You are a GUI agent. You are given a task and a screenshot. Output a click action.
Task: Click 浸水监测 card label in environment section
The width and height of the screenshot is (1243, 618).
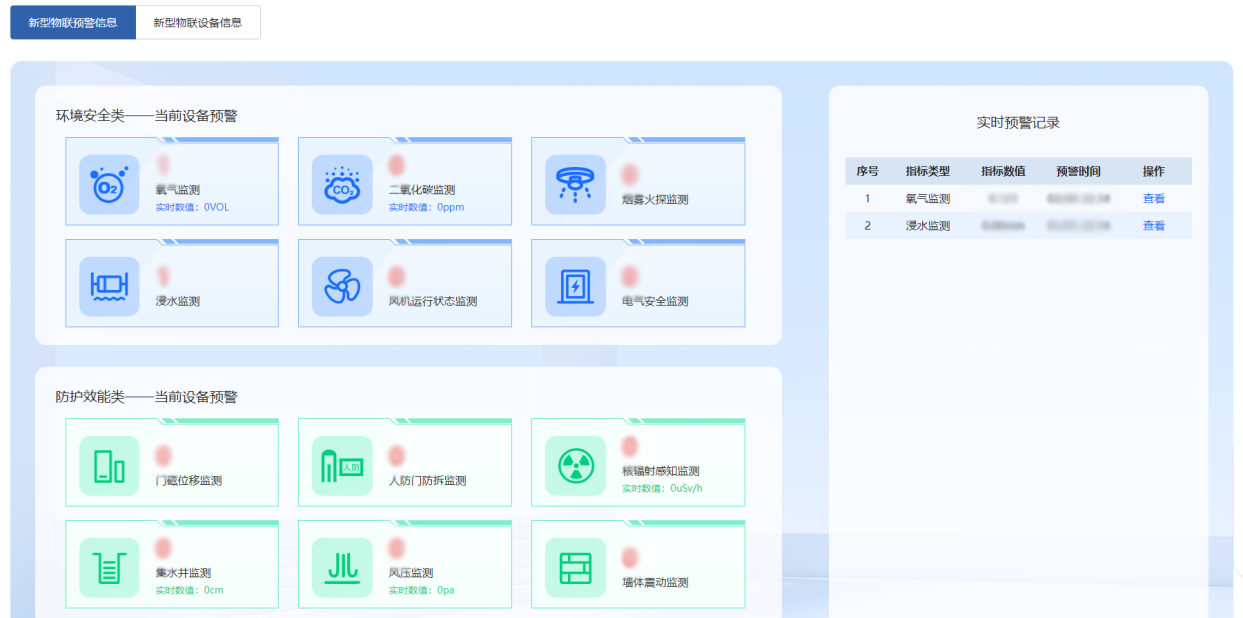[x=178, y=301]
